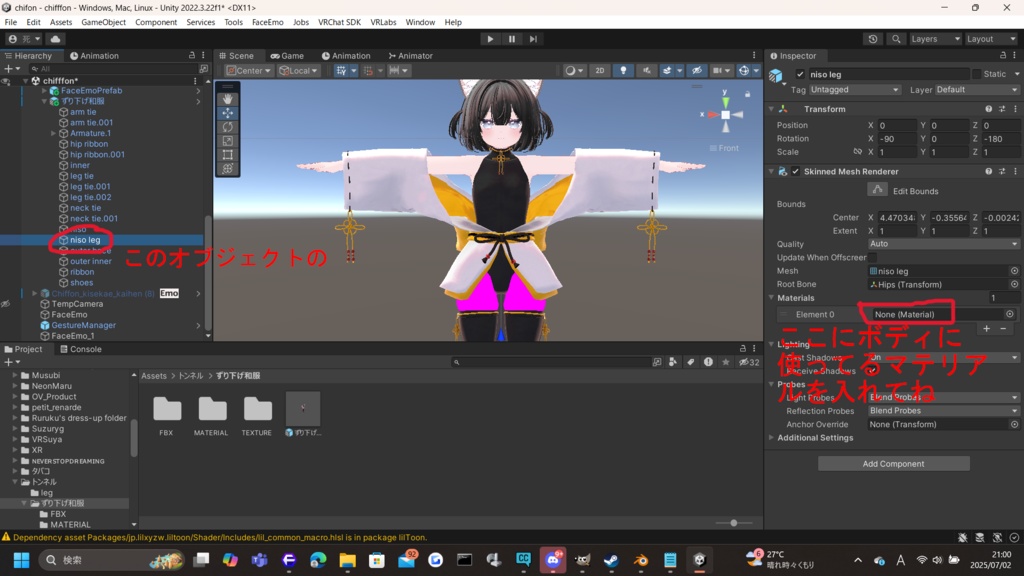Toggle Static checkbox
Image resolution: width=1024 pixels, height=576 pixels.
976,74
